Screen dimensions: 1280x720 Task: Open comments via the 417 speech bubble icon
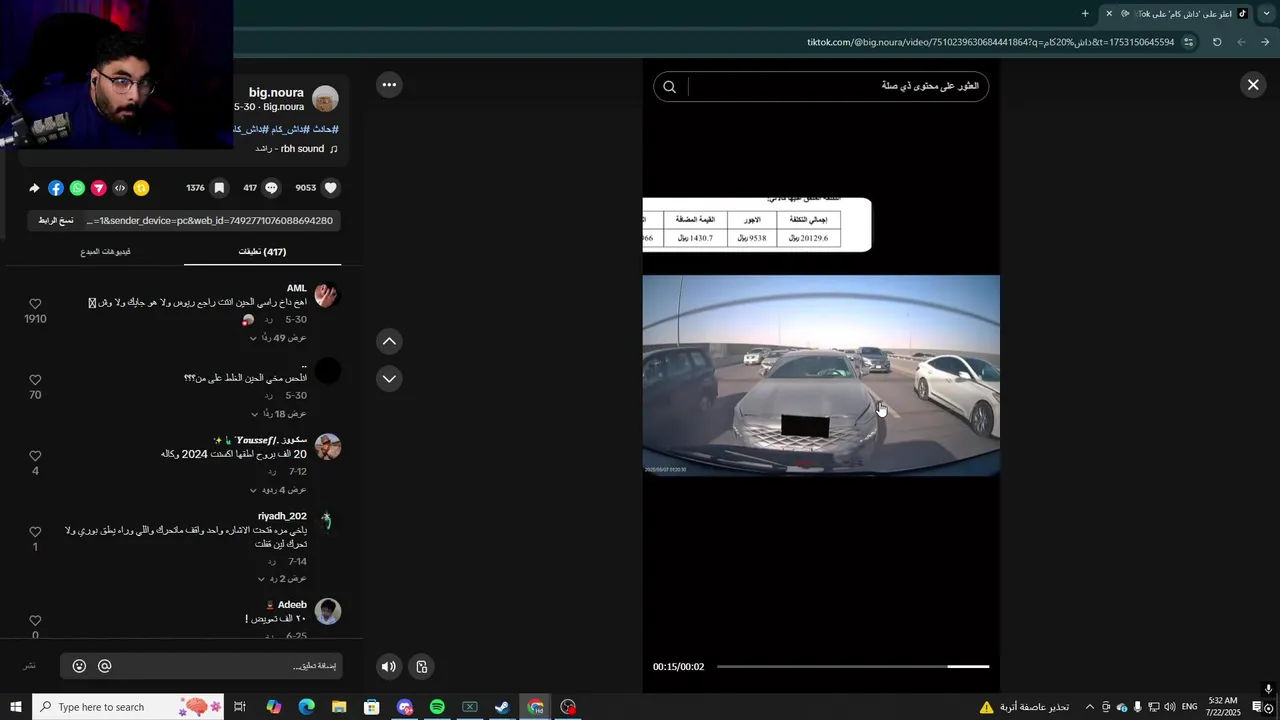pyautogui.click(x=271, y=188)
